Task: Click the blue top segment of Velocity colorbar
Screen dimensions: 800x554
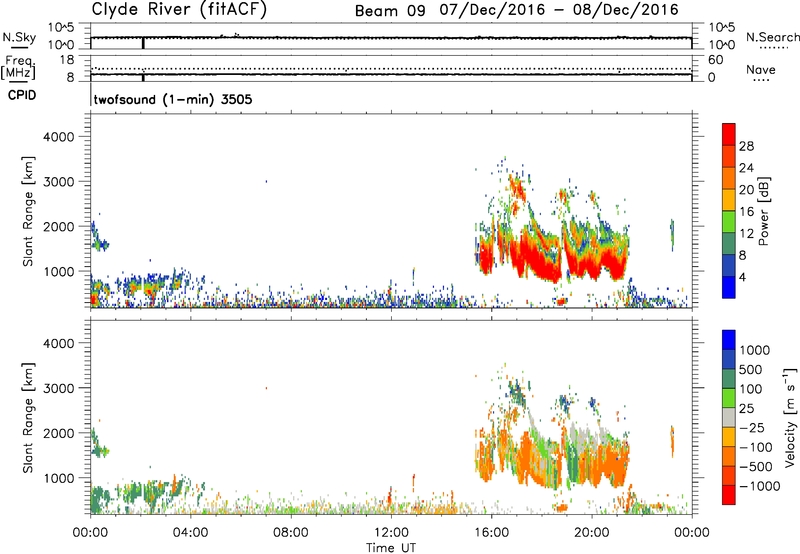Action: (729, 340)
